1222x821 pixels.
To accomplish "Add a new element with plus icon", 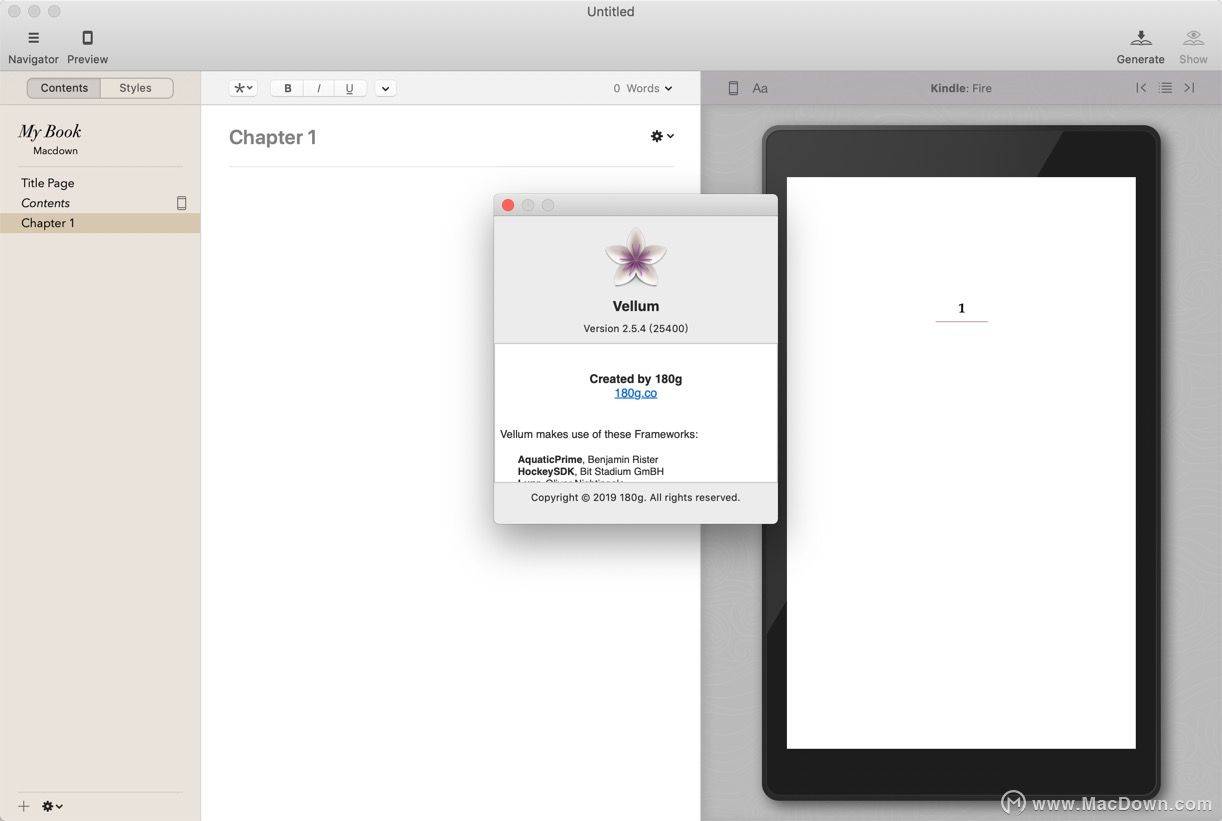I will pos(24,806).
